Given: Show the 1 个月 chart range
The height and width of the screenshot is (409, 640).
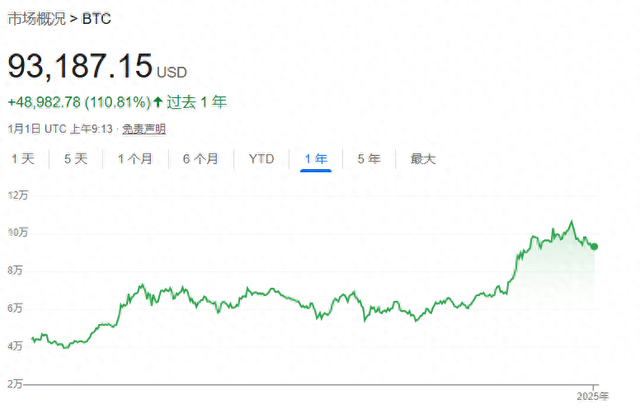Looking at the screenshot, I should click(x=135, y=159).
